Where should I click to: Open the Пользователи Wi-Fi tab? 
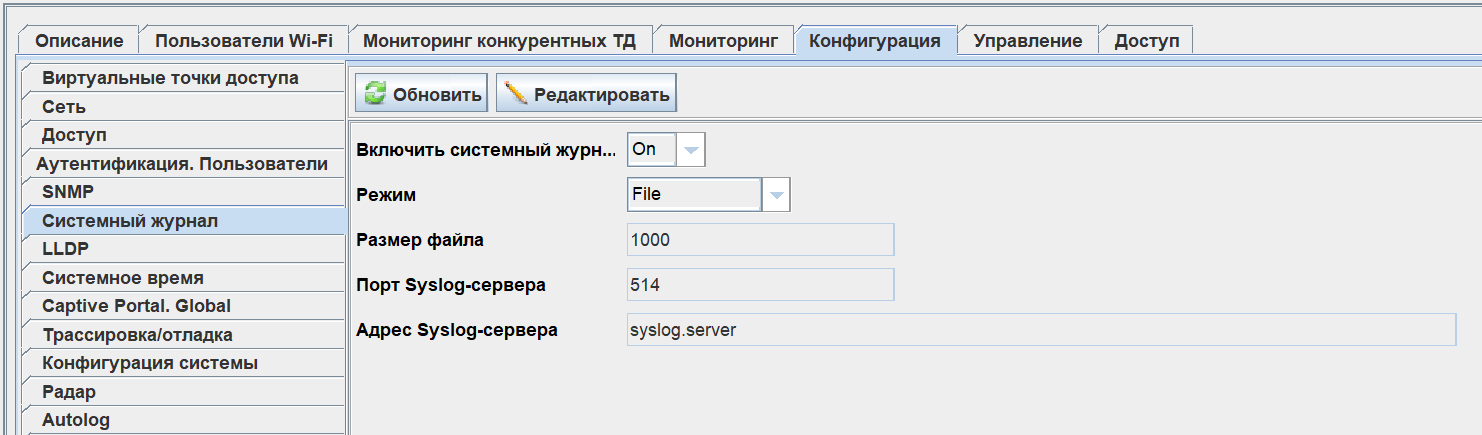pyautogui.click(x=243, y=41)
